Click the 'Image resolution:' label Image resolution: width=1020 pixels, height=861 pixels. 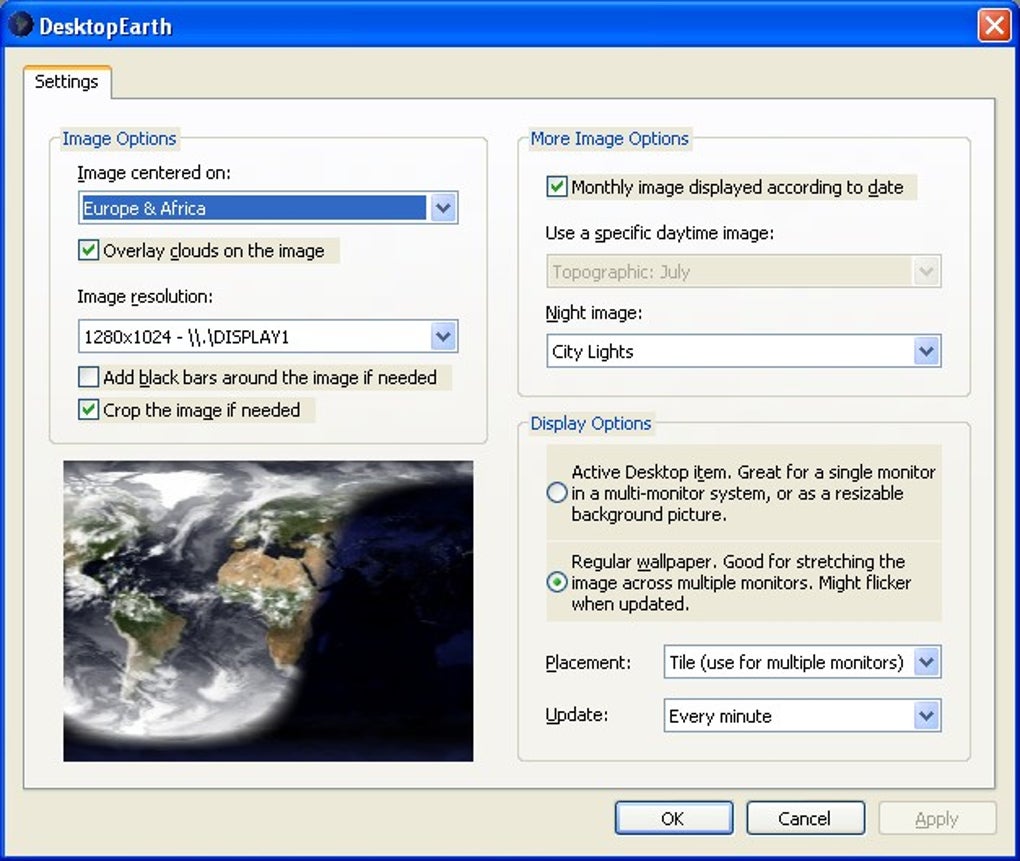(144, 297)
